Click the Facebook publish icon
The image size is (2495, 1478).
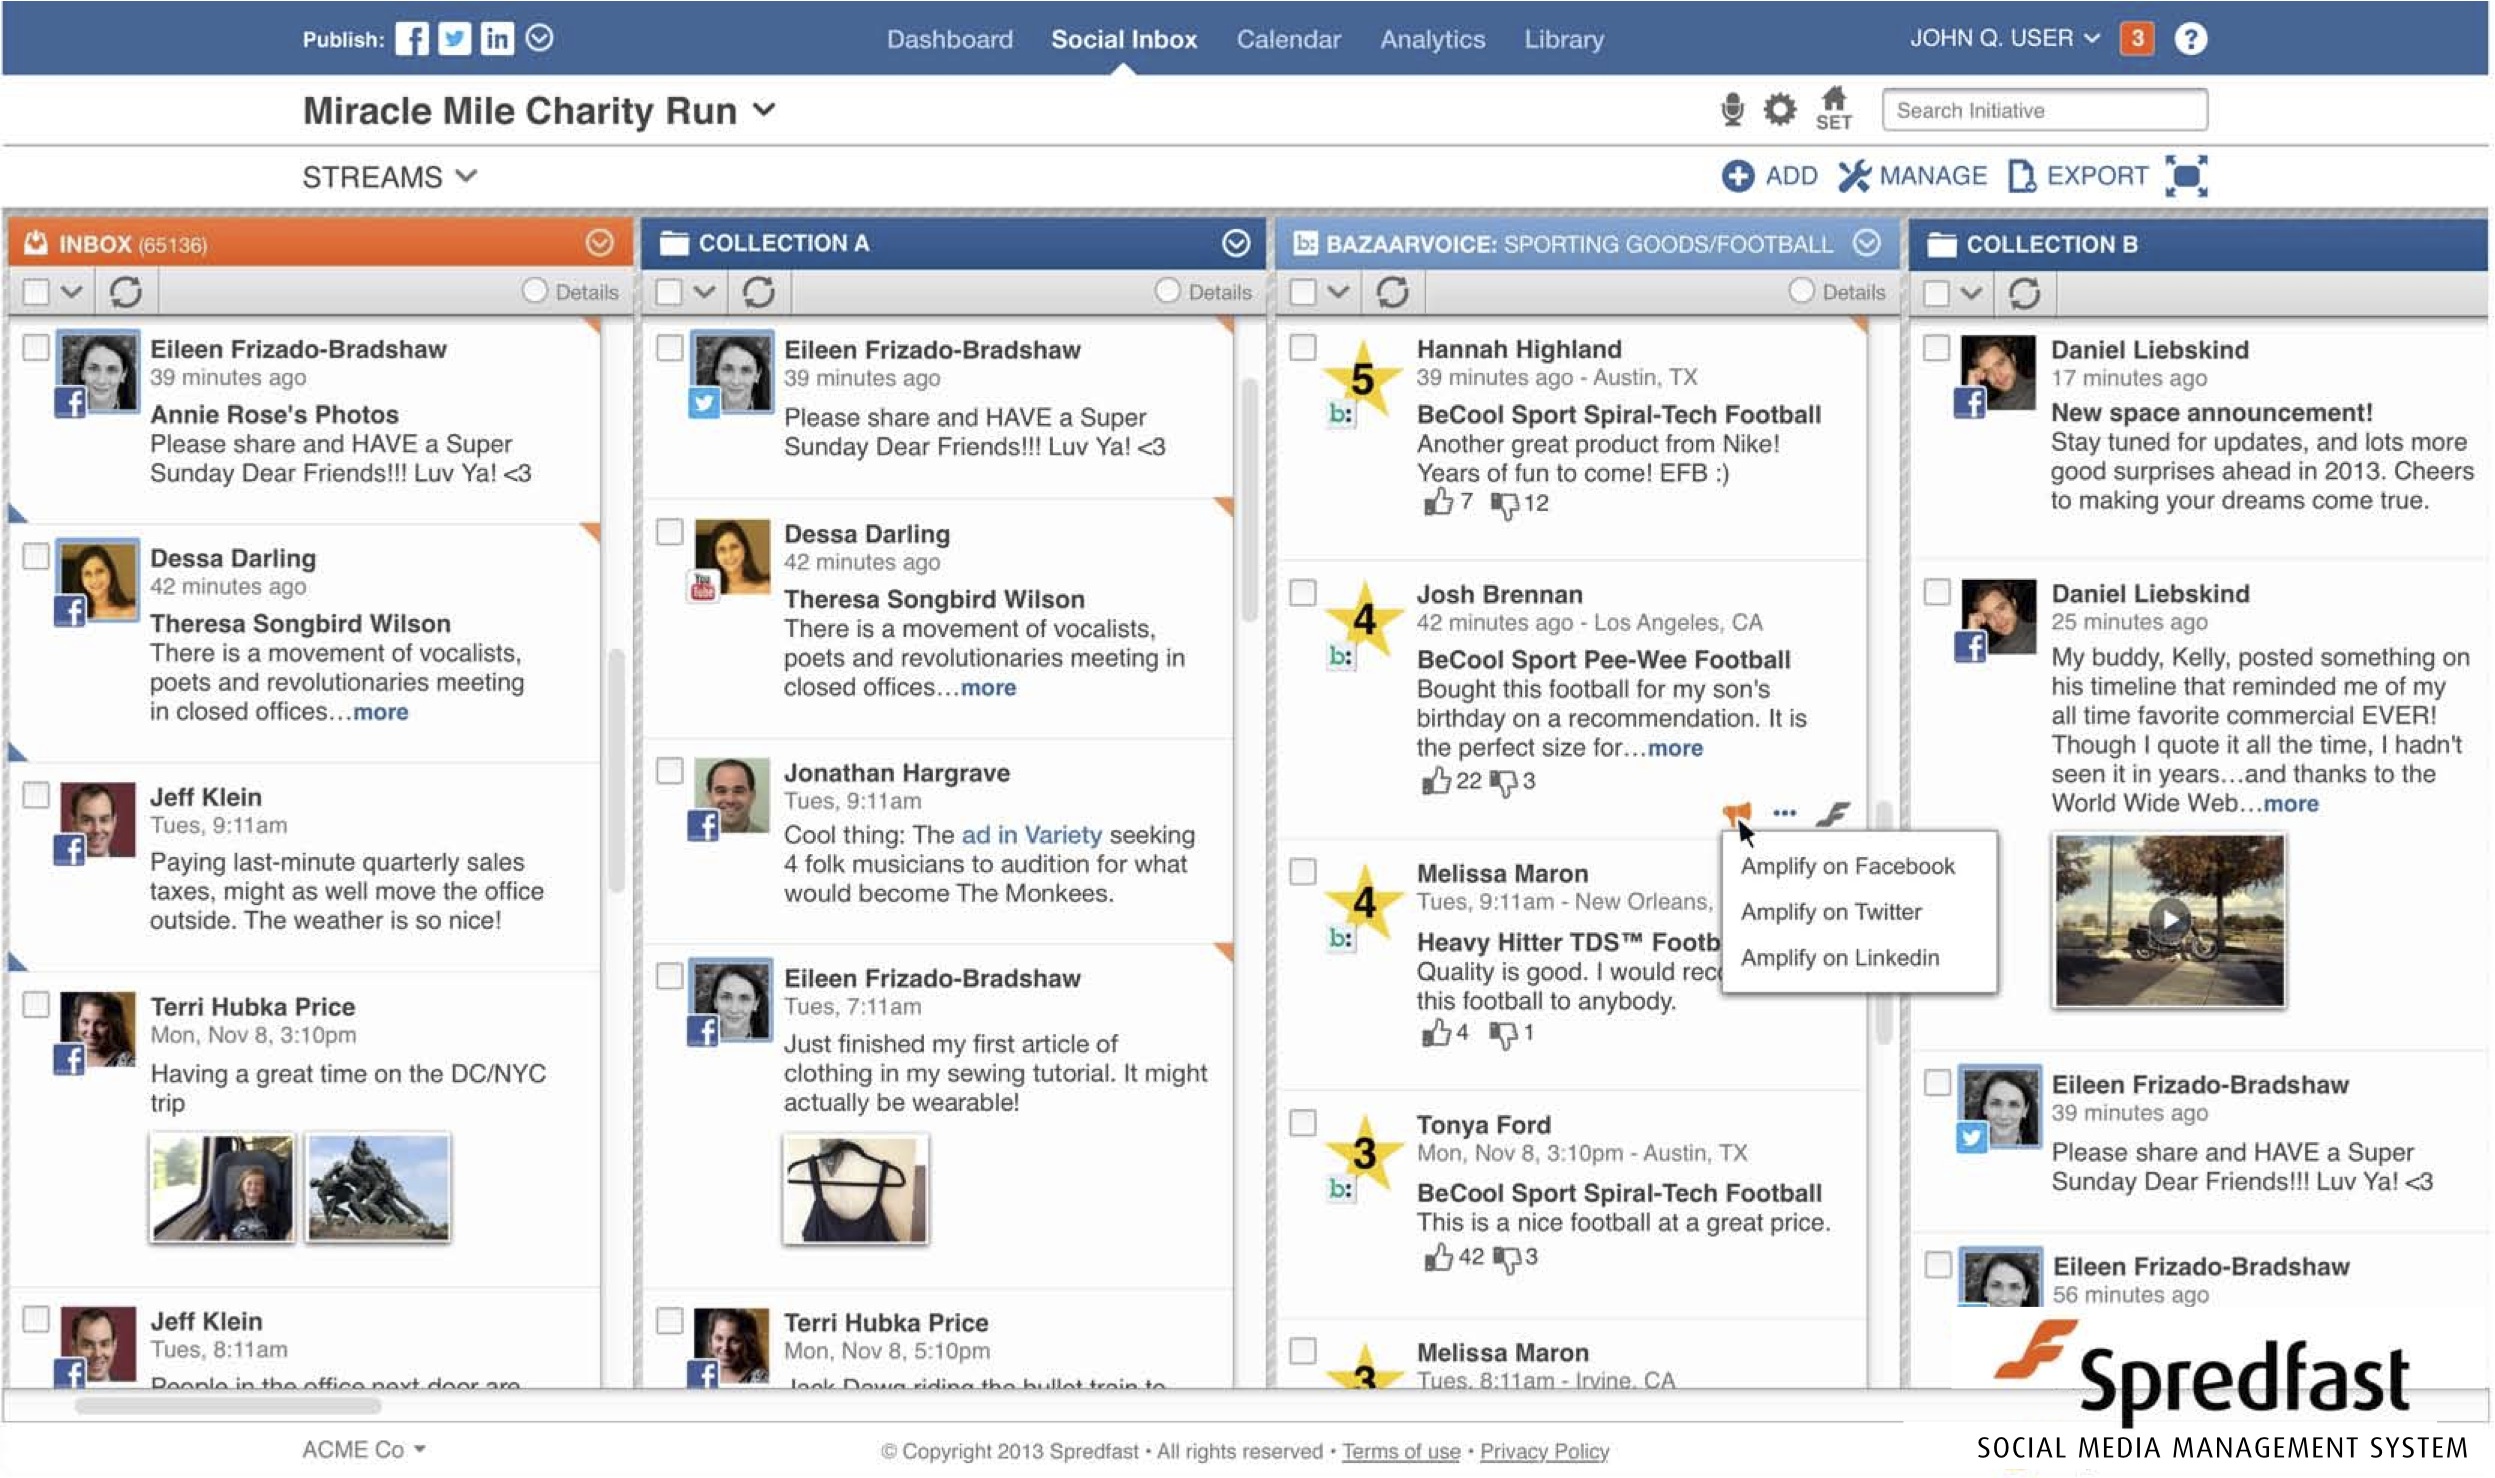[x=411, y=39]
